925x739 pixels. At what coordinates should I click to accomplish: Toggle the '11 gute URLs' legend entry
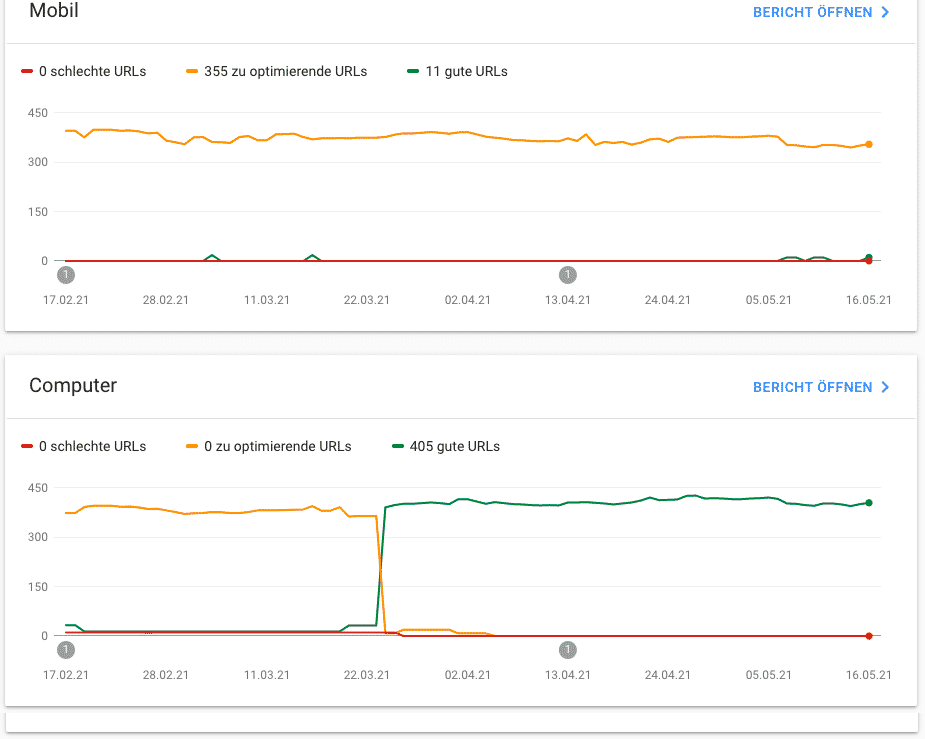pyautogui.click(x=458, y=71)
